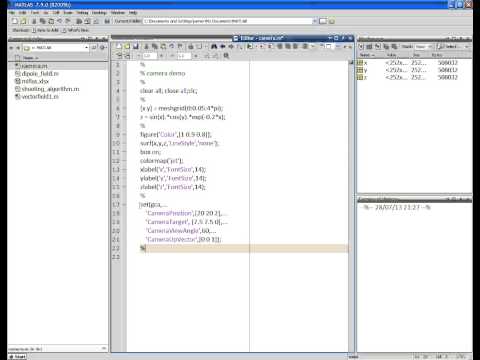Open Stack dropdown in Workspace toolbar

coord(423,47)
